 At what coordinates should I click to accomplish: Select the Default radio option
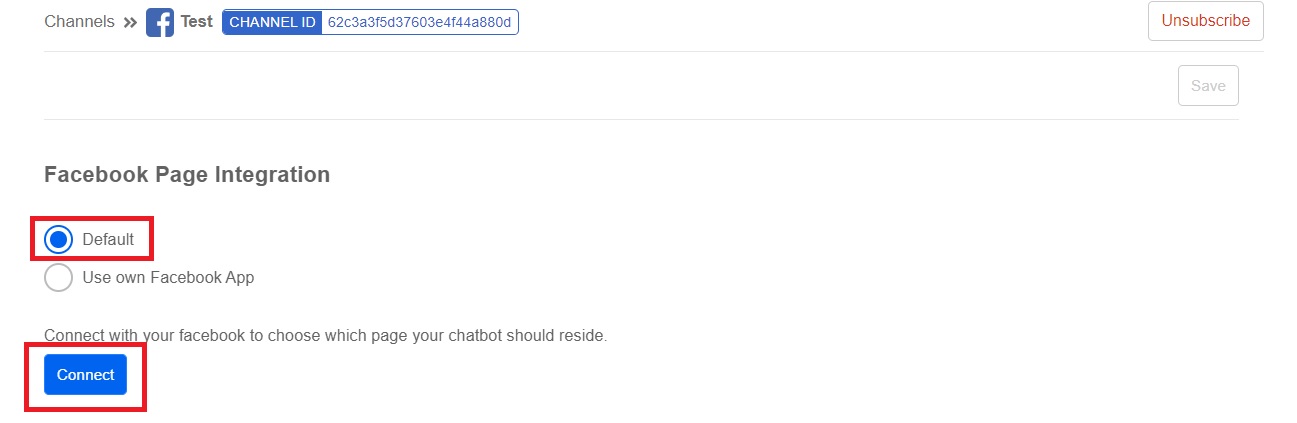[x=59, y=240]
